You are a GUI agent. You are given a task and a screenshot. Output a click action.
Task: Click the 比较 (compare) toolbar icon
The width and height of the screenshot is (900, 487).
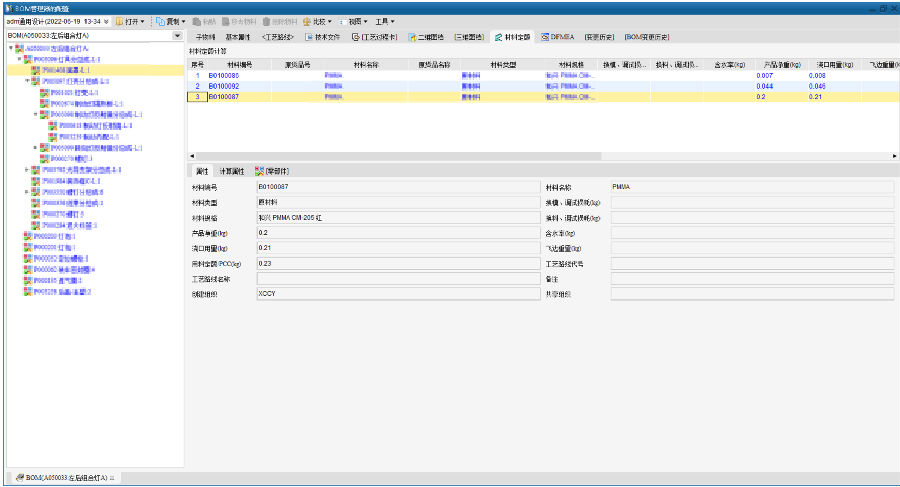[312, 21]
